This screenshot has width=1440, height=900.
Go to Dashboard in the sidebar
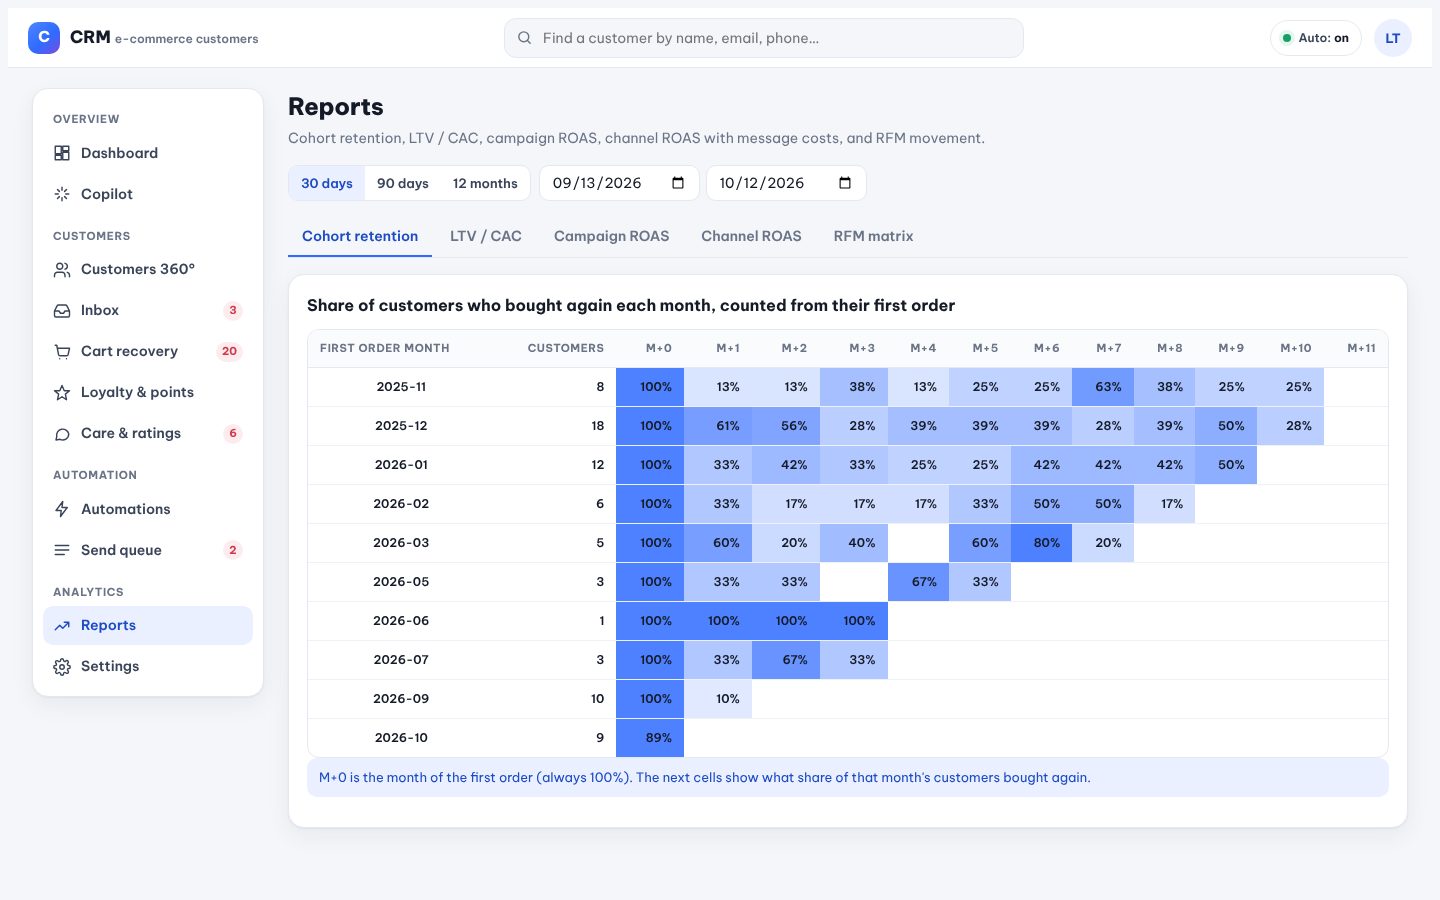point(148,153)
